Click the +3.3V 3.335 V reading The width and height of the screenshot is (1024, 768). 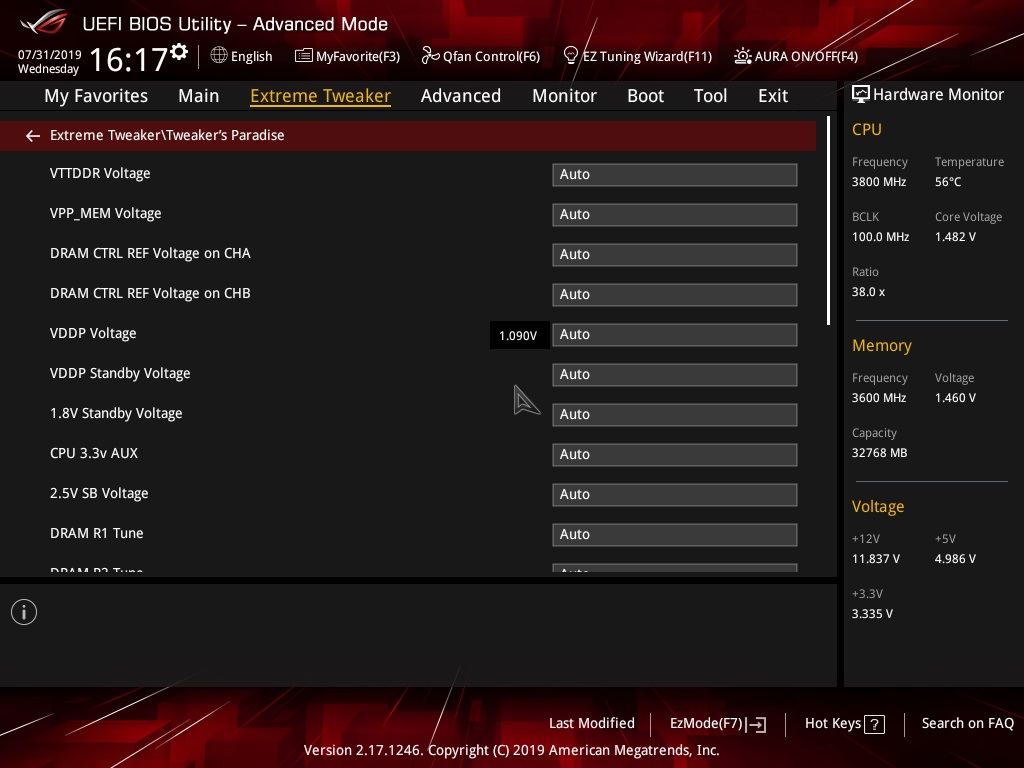coord(872,614)
